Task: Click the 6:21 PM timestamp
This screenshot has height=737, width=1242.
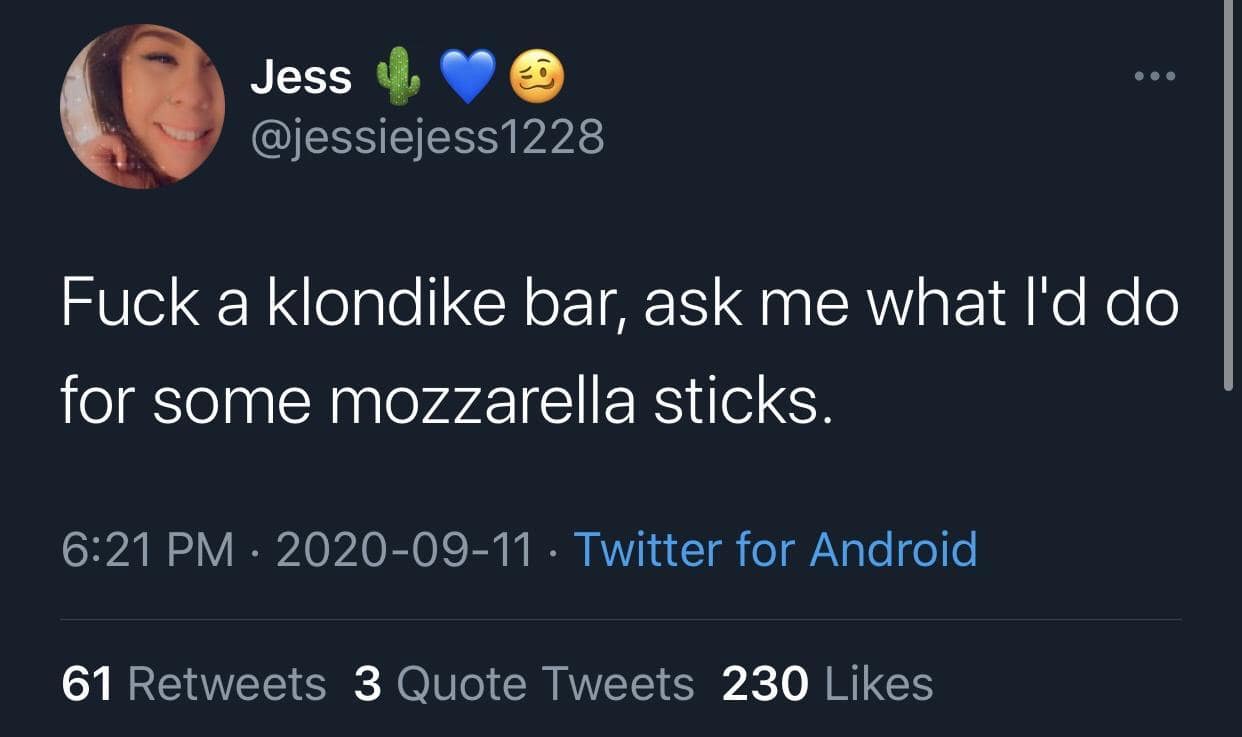Action: (x=147, y=550)
